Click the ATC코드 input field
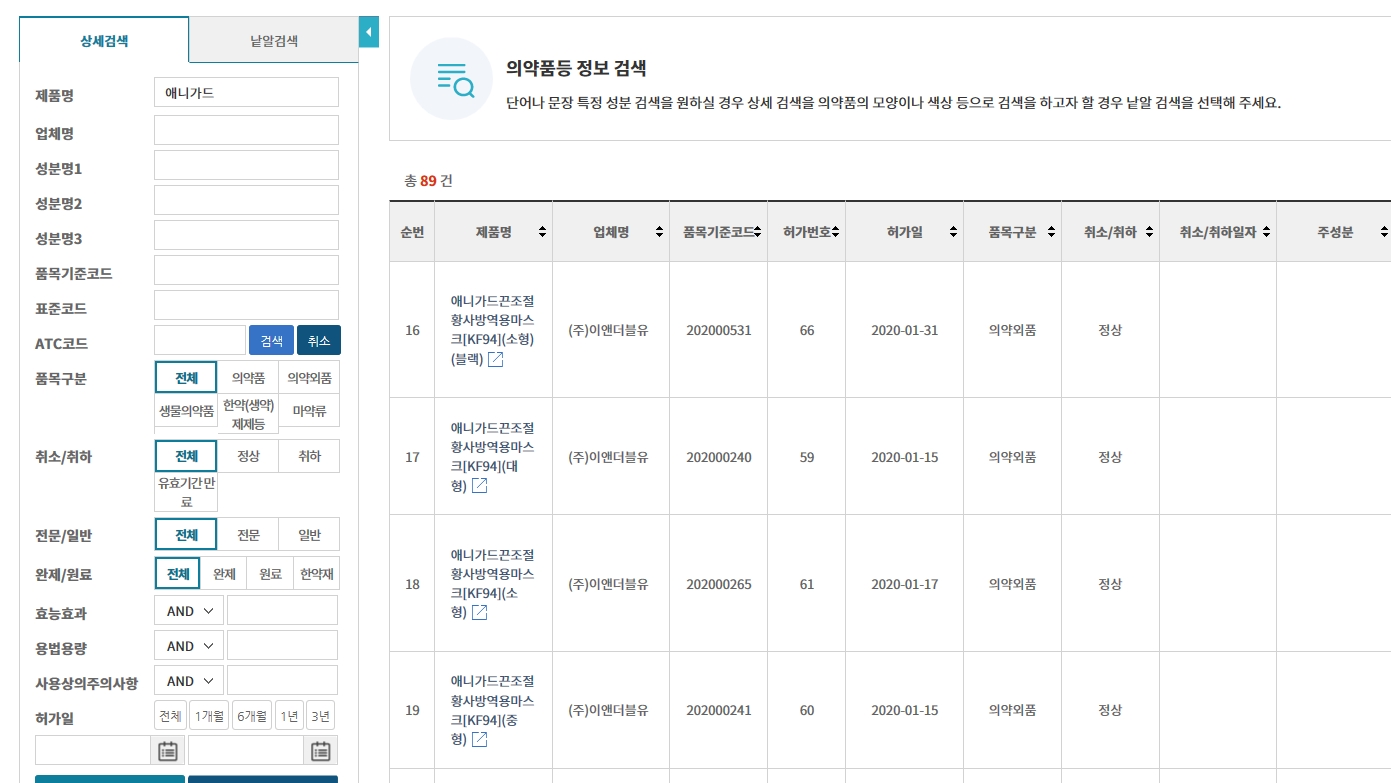The height and width of the screenshot is (783, 1391). click(x=200, y=341)
